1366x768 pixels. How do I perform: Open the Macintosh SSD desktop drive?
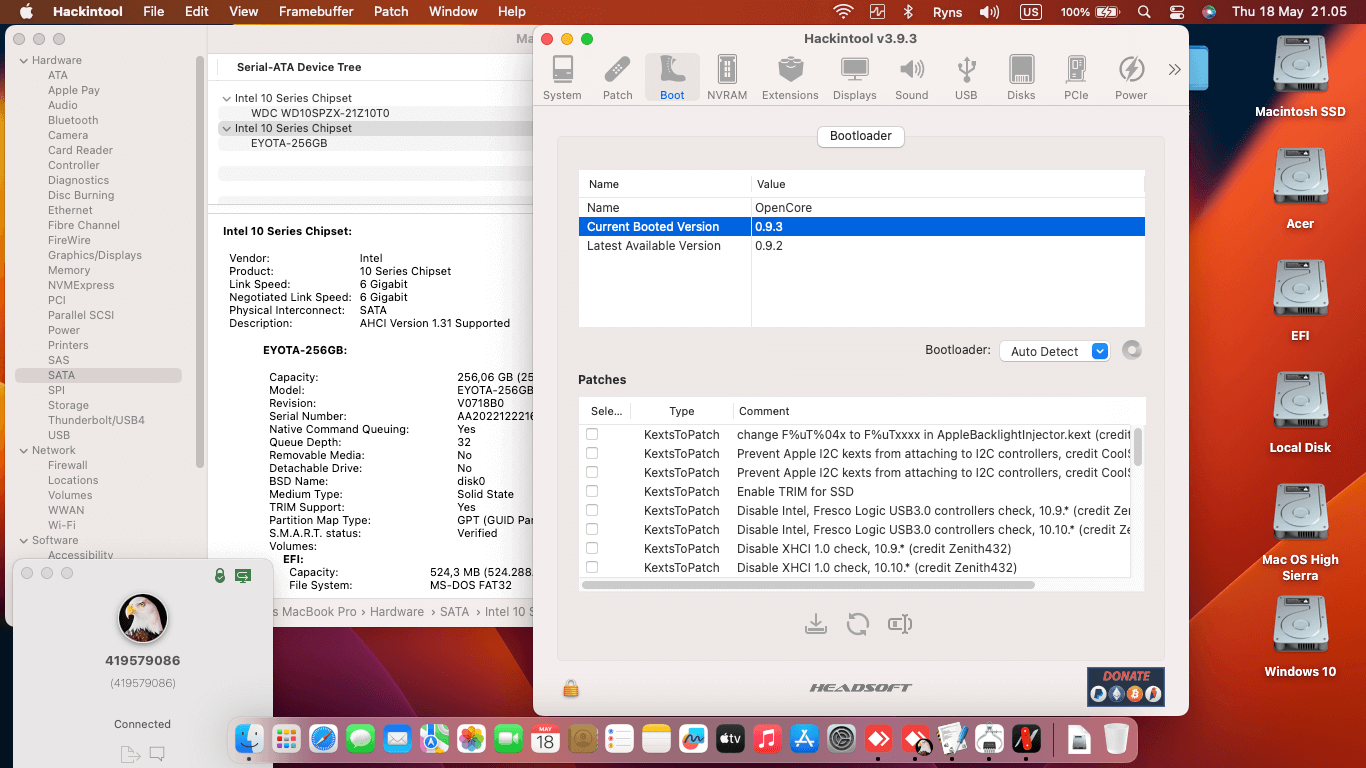pyautogui.click(x=1300, y=76)
